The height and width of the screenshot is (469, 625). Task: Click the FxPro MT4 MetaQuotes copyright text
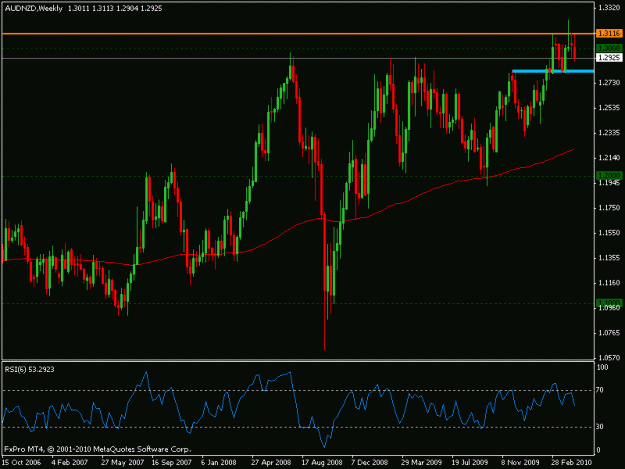pos(98,449)
